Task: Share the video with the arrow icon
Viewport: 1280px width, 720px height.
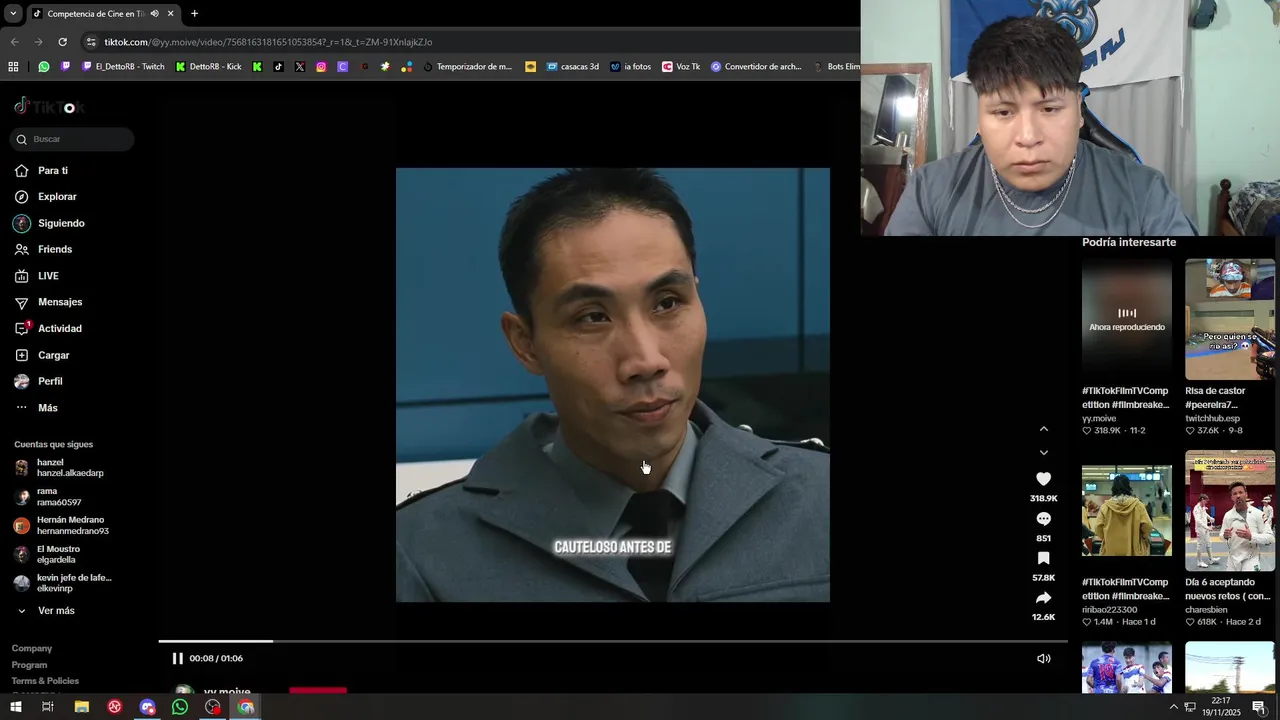Action: (1043, 598)
